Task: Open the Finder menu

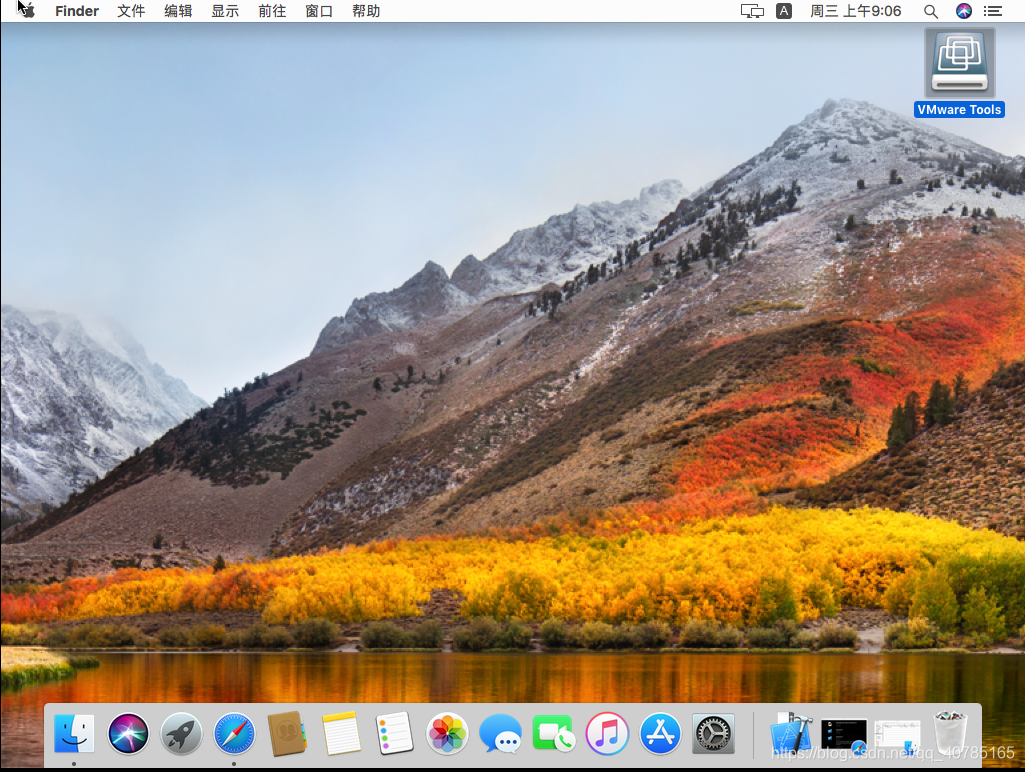Action: pyautogui.click(x=76, y=11)
